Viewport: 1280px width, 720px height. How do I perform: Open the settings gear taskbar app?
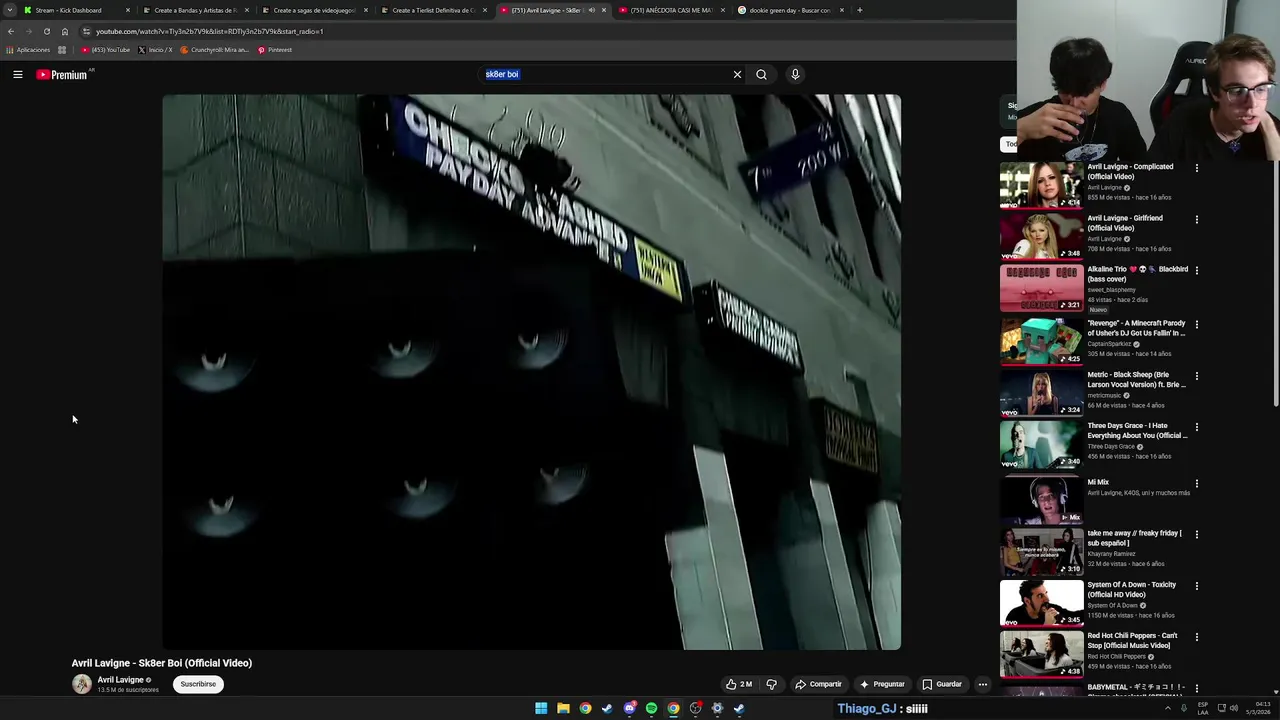pyautogui.click(x=717, y=708)
